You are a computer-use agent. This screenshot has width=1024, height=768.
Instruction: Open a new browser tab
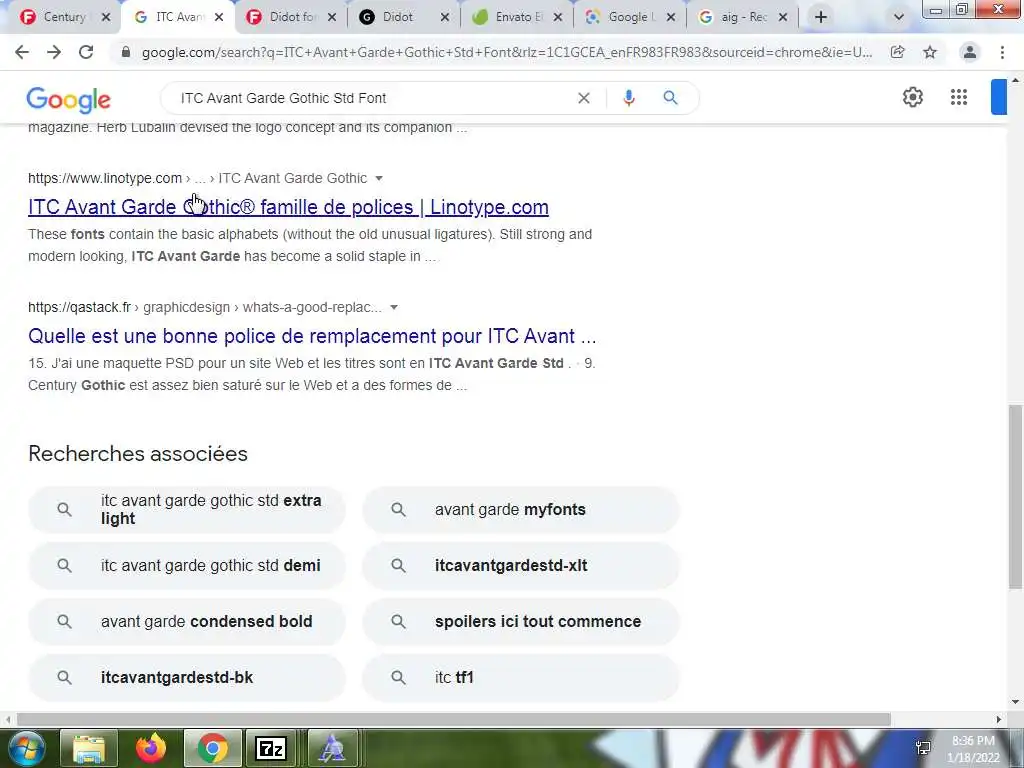[x=821, y=17]
